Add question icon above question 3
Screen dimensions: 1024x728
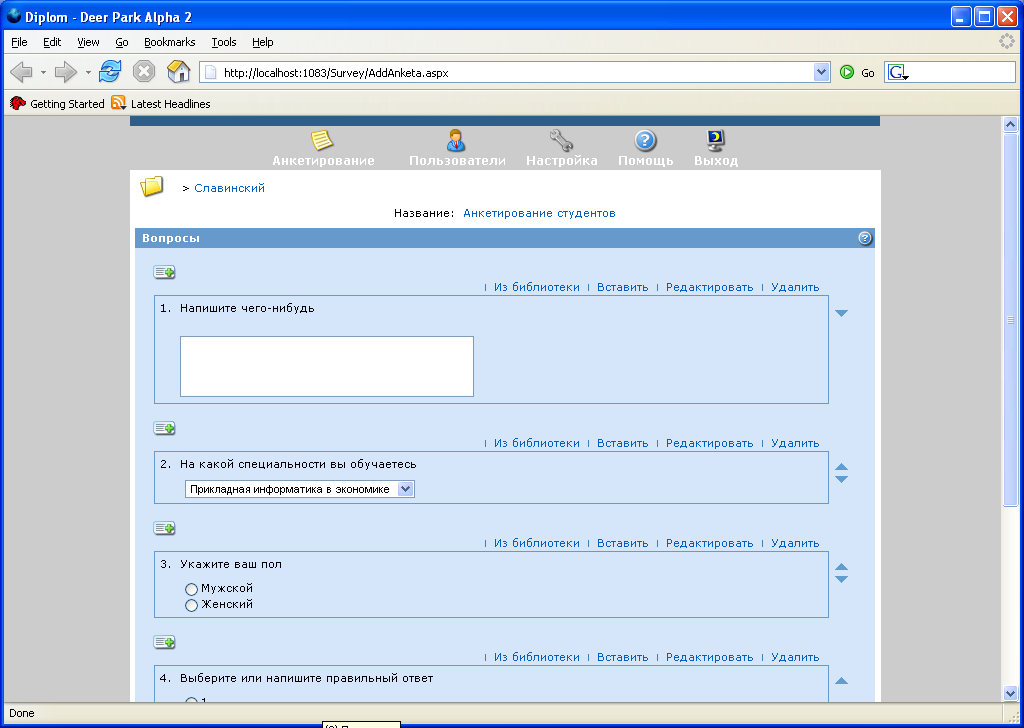165,528
